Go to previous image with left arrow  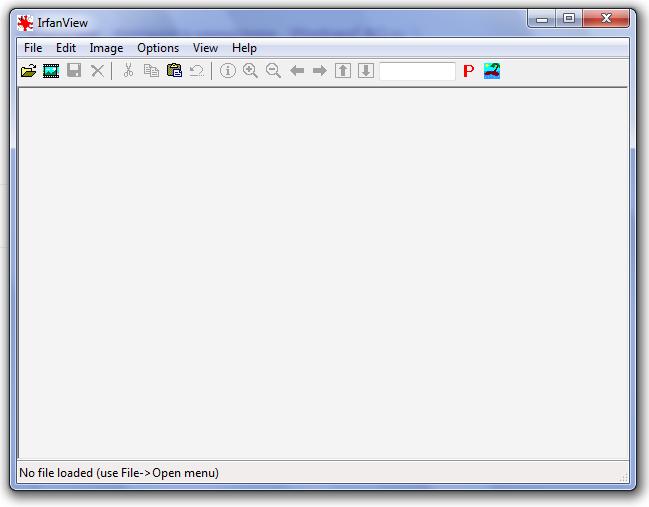(x=297, y=71)
